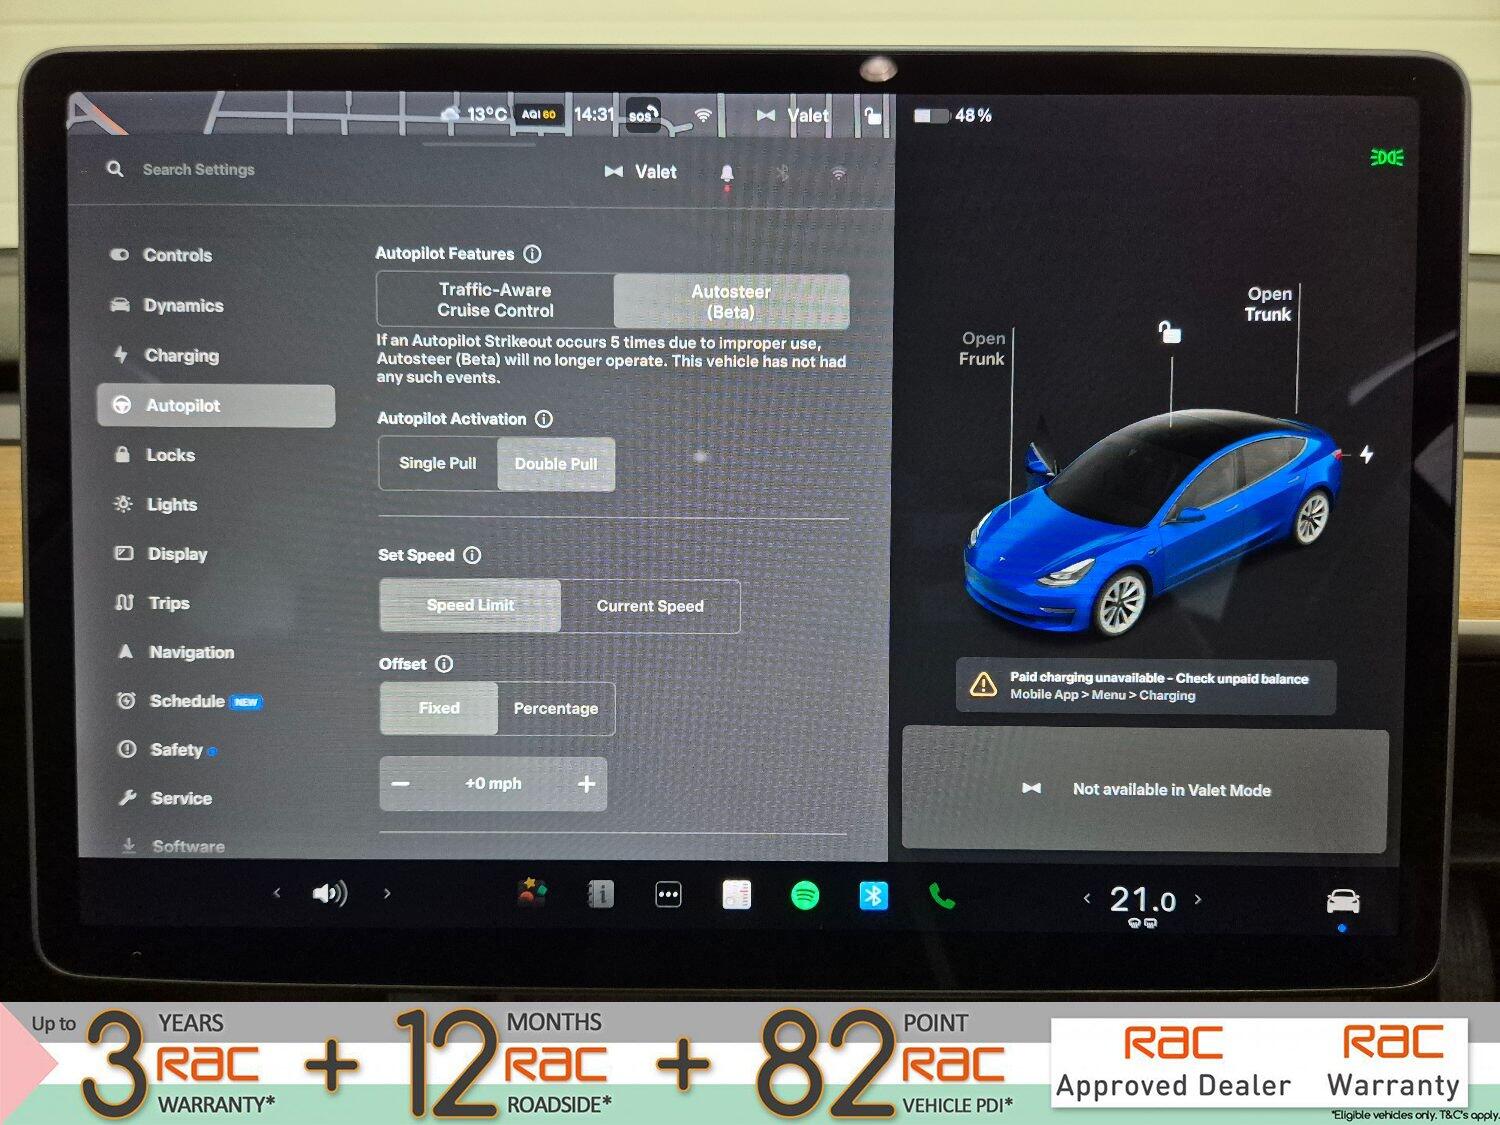This screenshot has height=1125, width=1500.
Task: Click the Search Settings field
Action: (199, 170)
